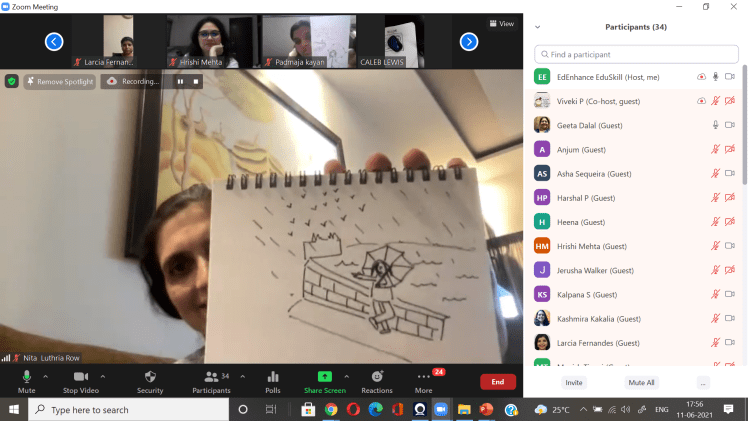Open the Reactions menu

pyautogui.click(x=376, y=377)
